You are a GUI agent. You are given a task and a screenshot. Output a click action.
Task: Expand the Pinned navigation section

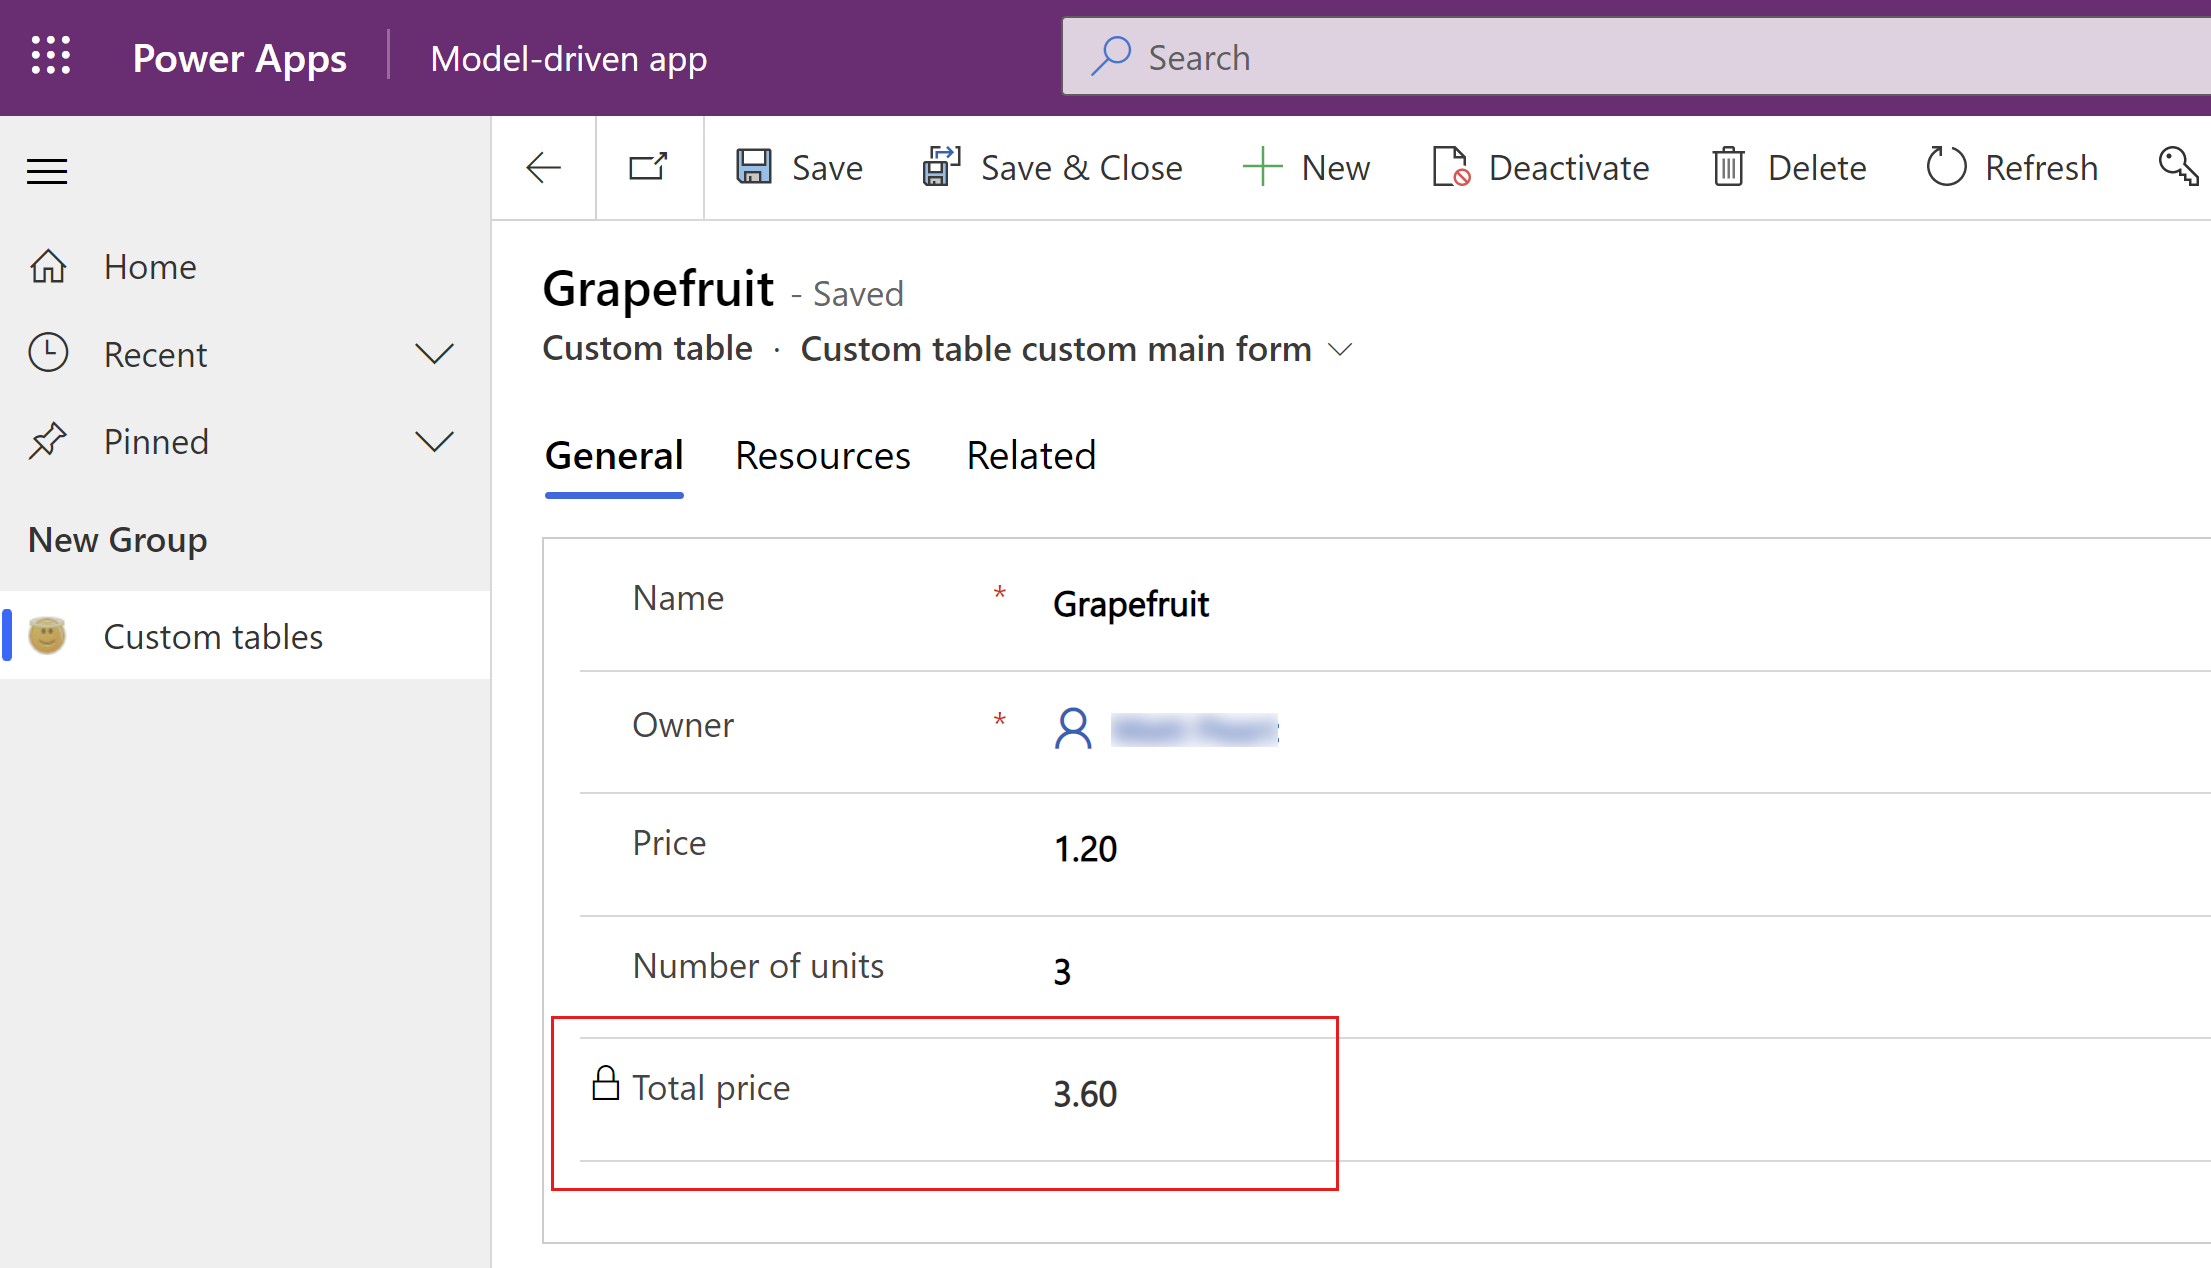tap(433, 440)
